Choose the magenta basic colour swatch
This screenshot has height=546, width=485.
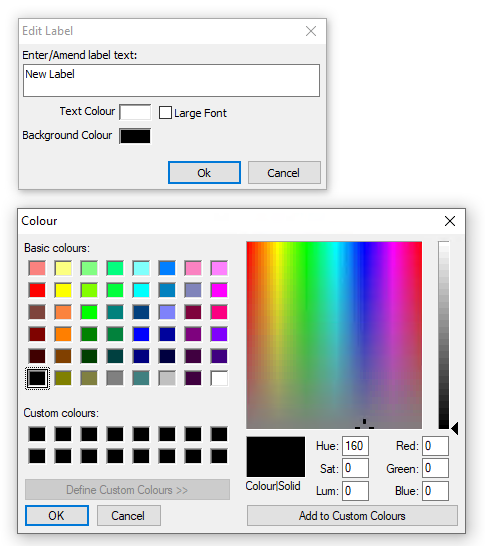pos(219,290)
